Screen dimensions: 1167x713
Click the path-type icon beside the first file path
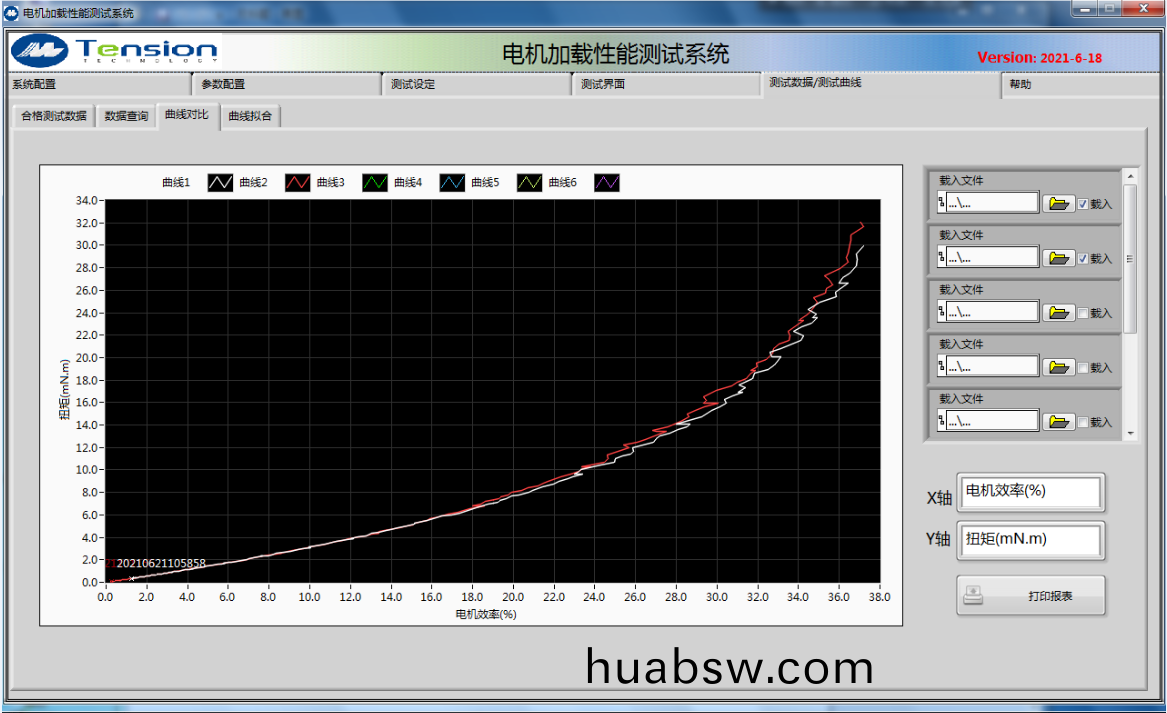click(941, 203)
